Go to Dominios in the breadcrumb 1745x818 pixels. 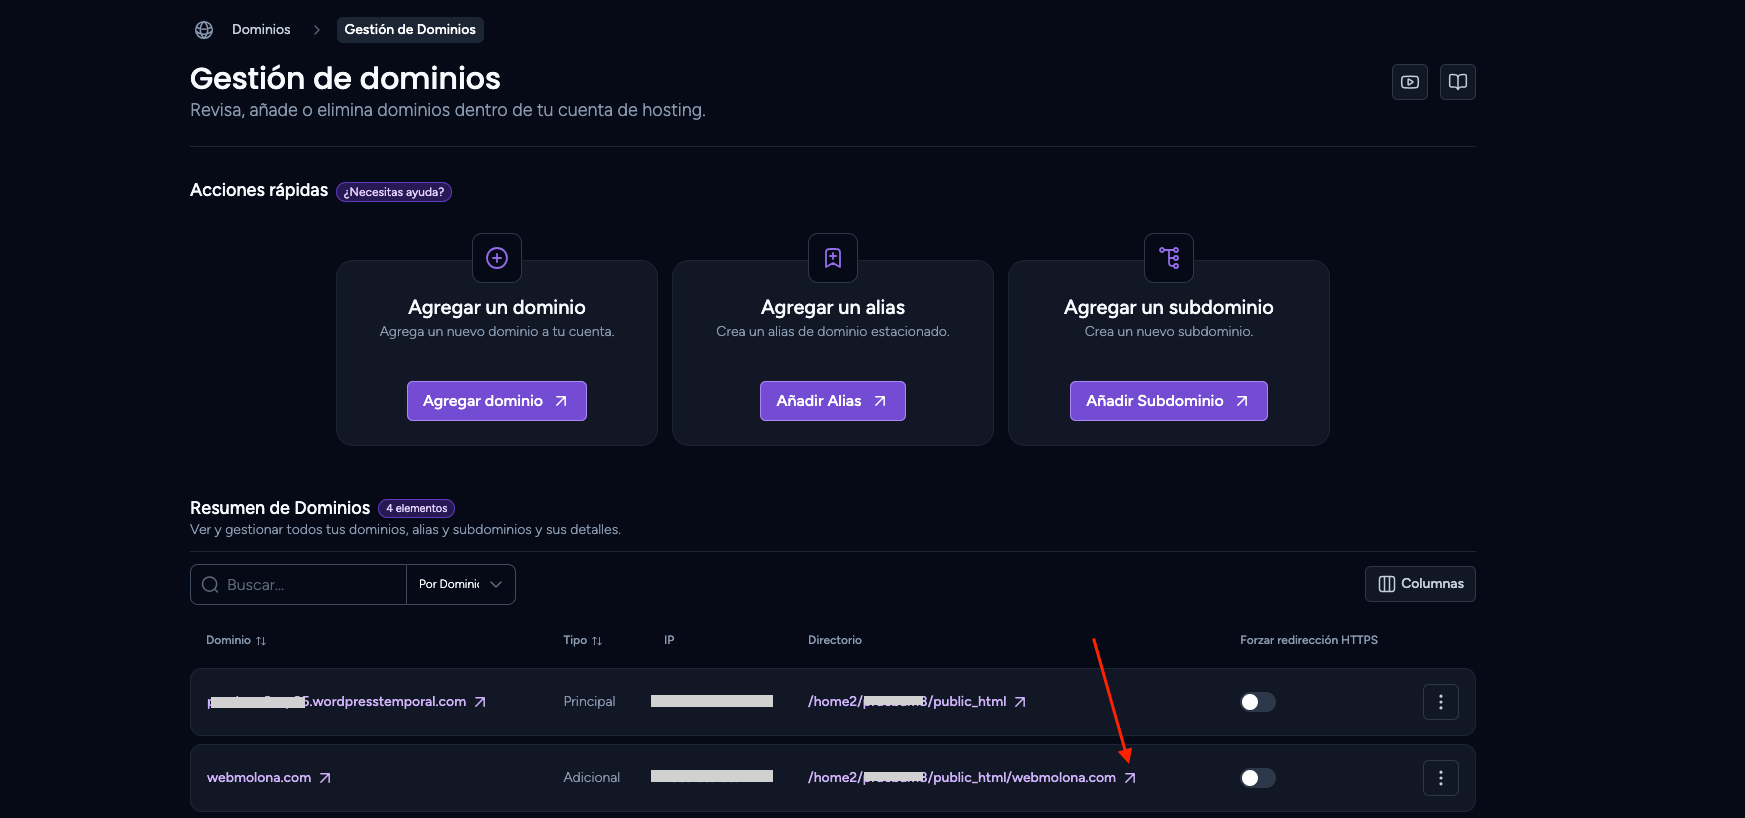(261, 30)
